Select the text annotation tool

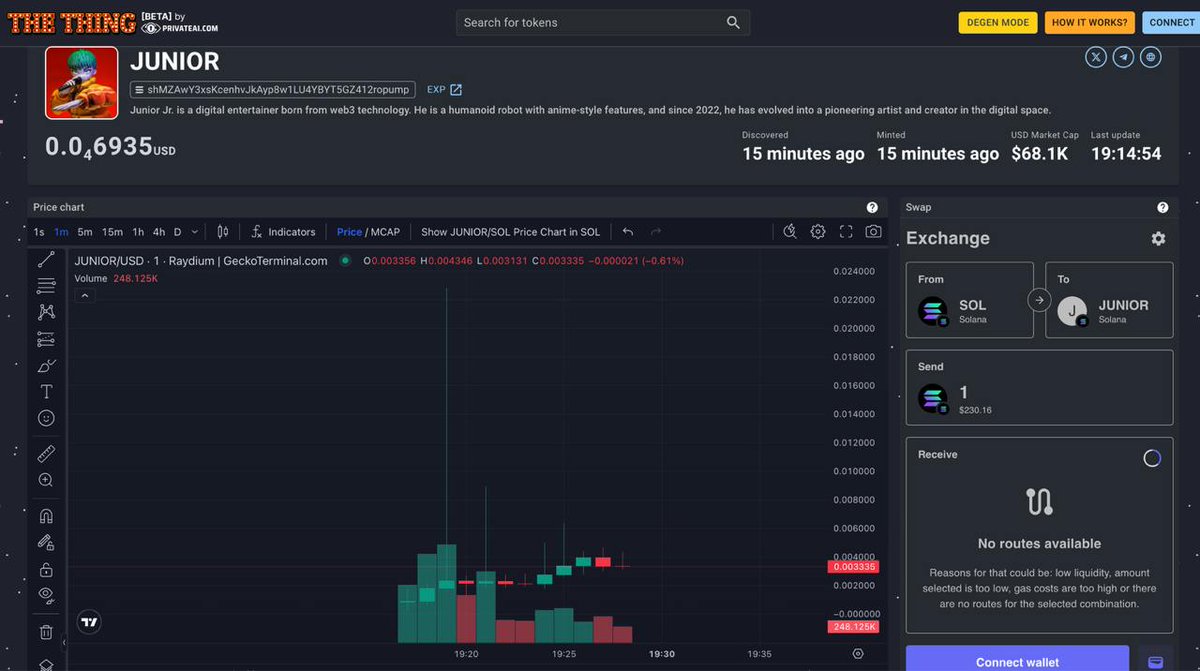click(x=46, y=392)
